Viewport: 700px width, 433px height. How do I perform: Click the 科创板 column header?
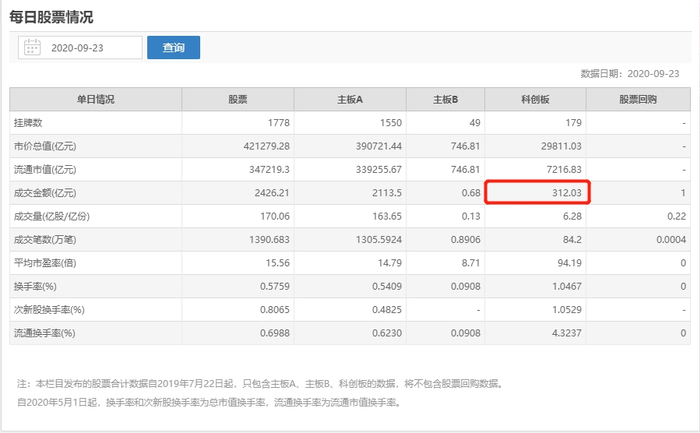pyautogui.click(x=535, y=99)
